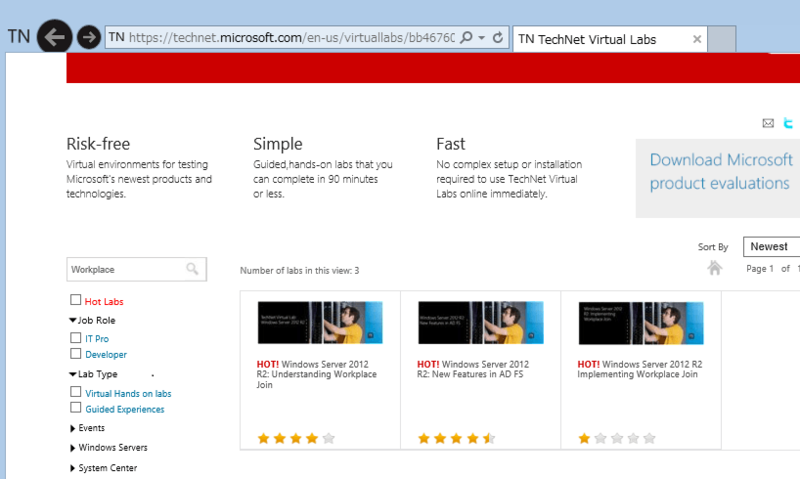Rate New Features in AD FS one star
The height and width of the screenshot is (479, 800).
423,438
